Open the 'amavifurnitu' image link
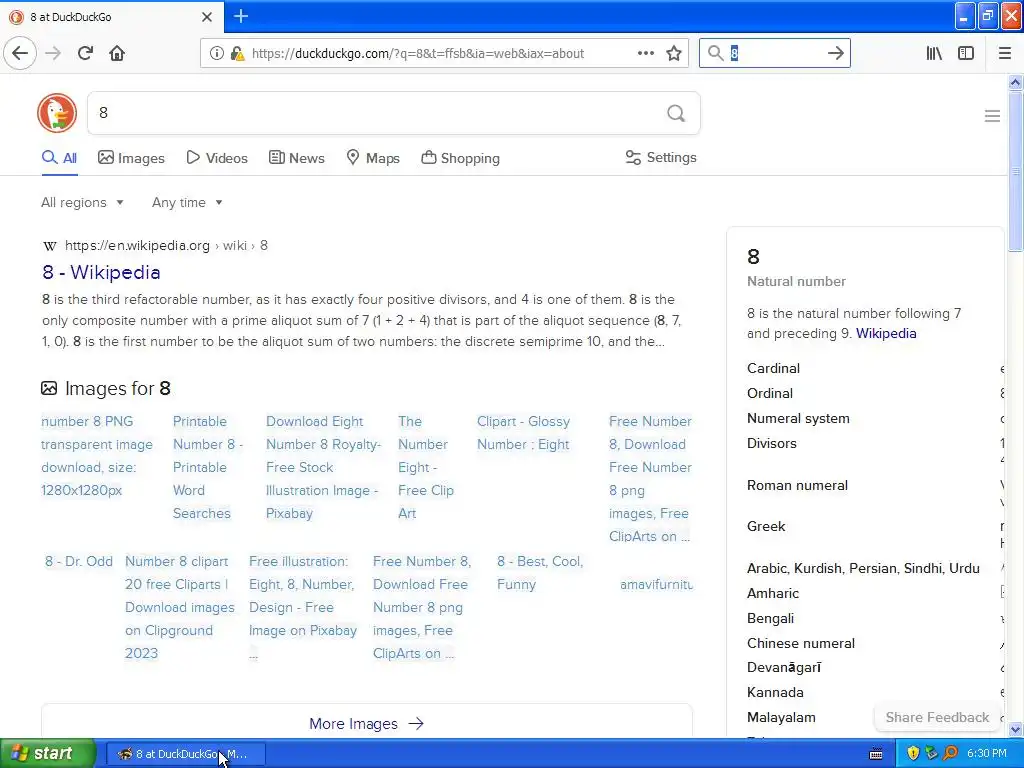Screen dimensions: 1024x768 pos(656,584)
